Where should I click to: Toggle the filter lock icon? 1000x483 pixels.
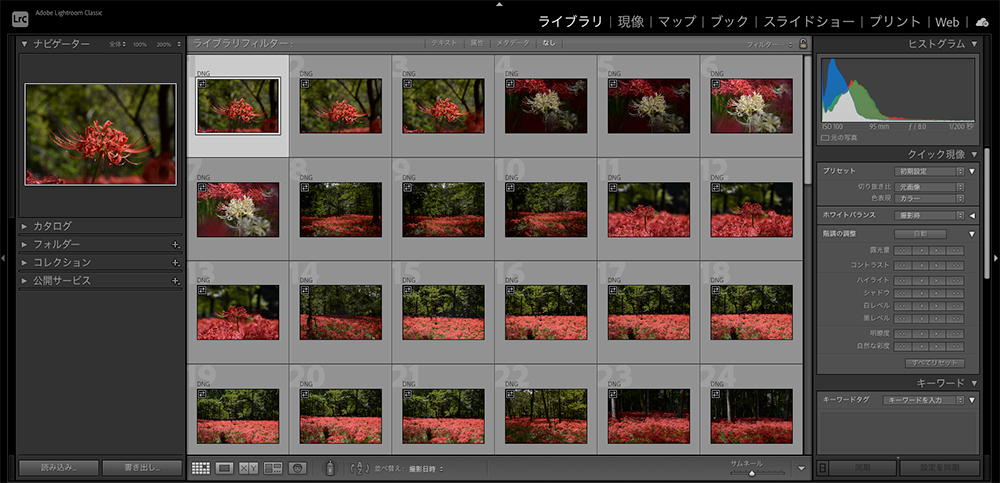803,44
